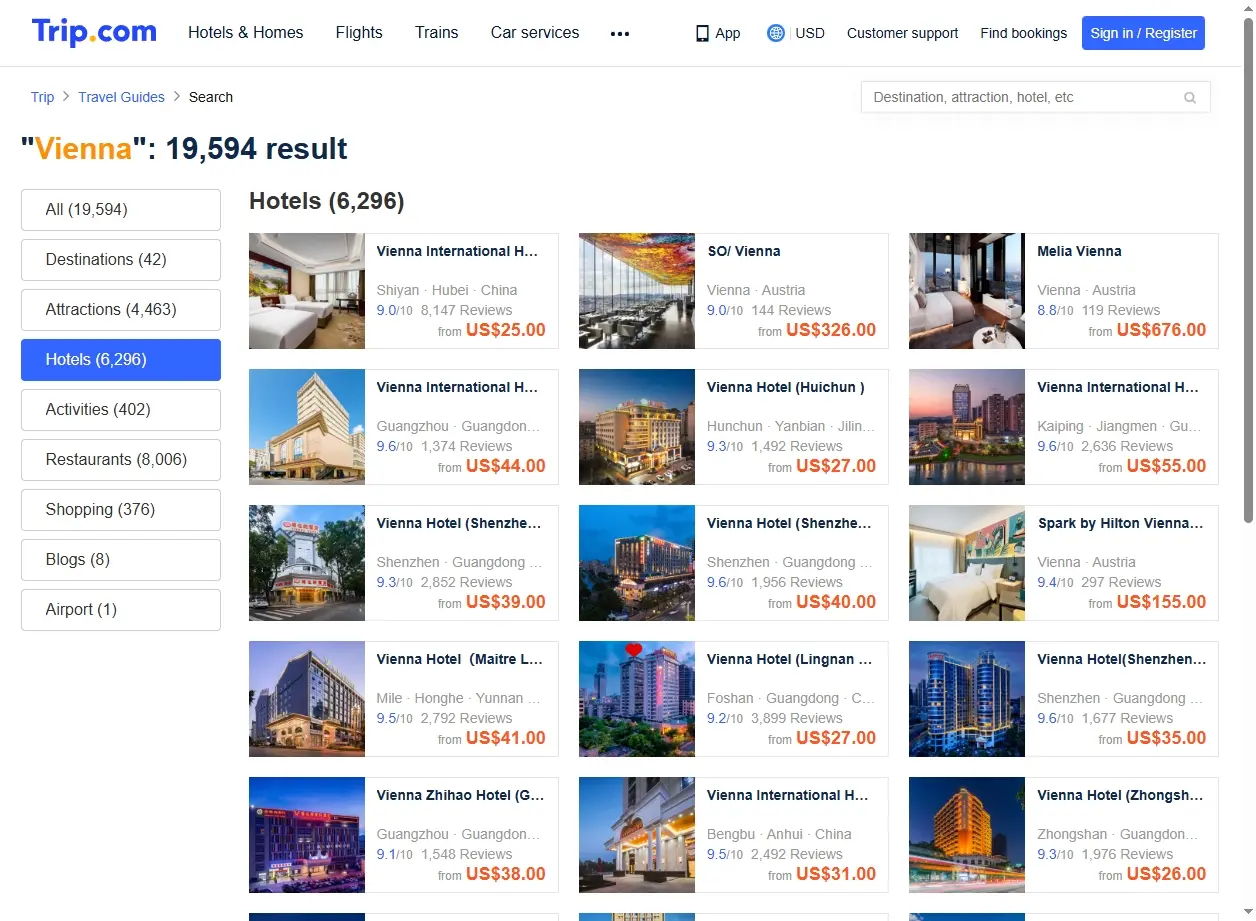Click the US$25.00 price
Viewport: 1256px width, 921px height.
click(x=506, y=330)
